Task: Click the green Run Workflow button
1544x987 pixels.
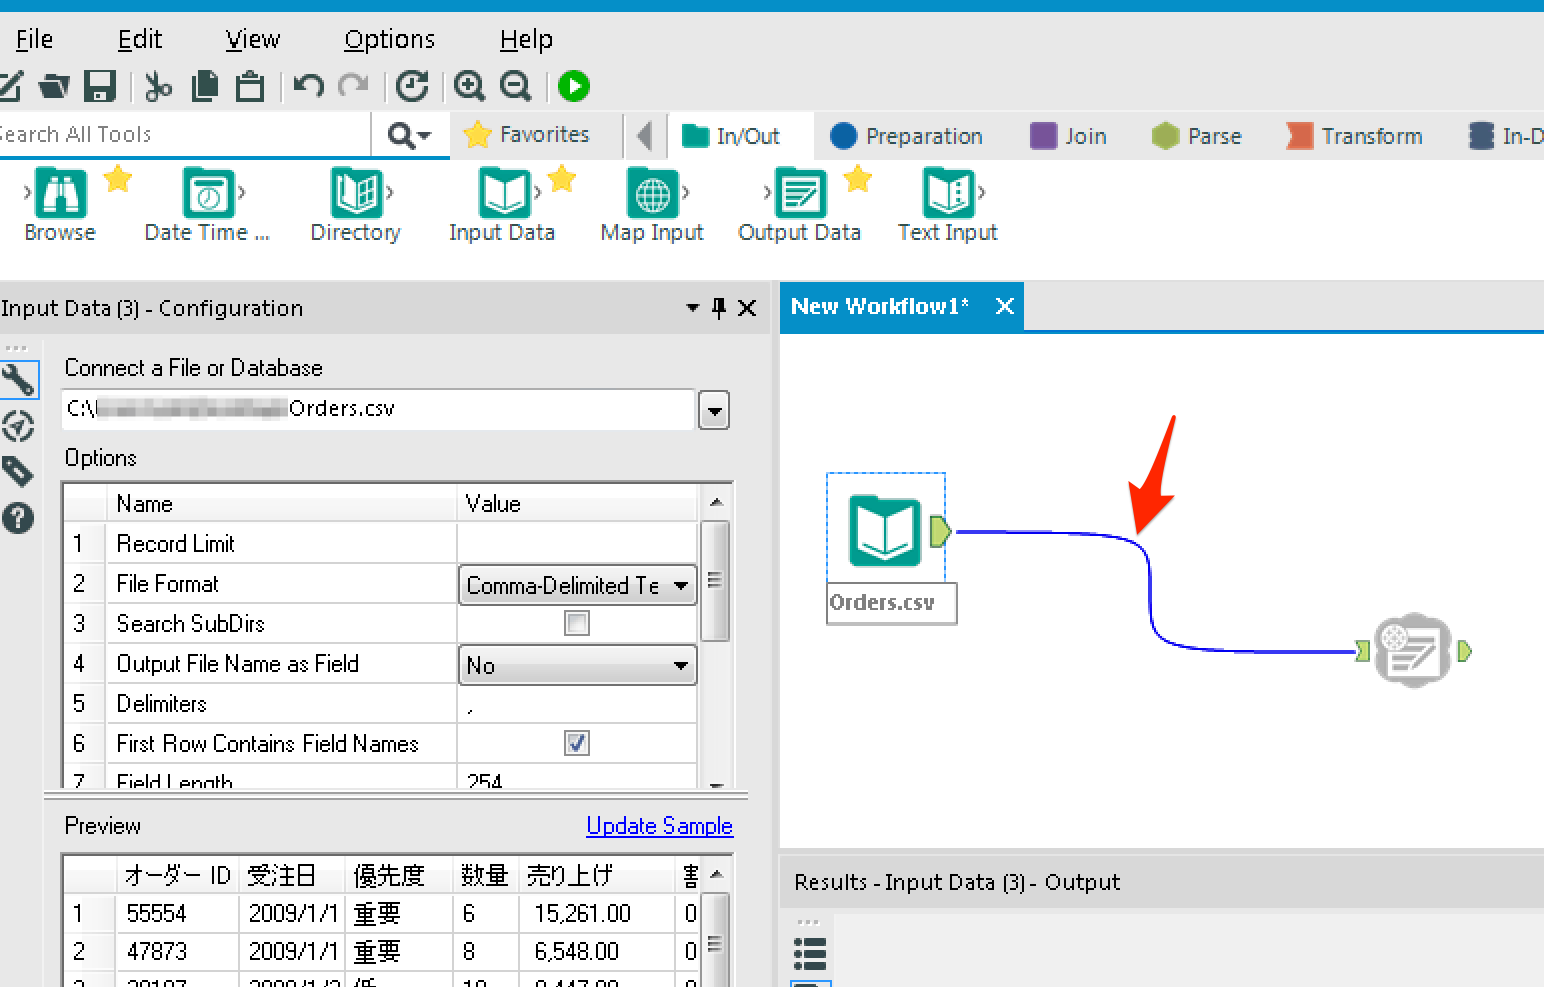Action: 574,87
